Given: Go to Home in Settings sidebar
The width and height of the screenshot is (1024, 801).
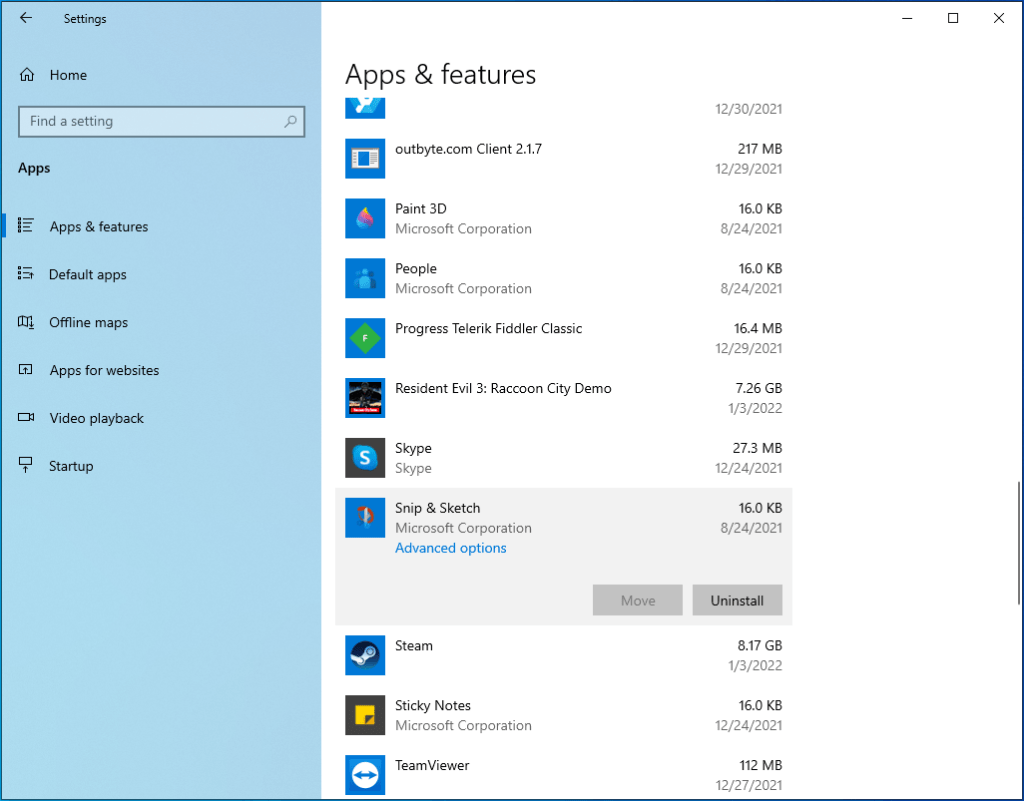Looking at the screenshot, I should pos(68,75).
